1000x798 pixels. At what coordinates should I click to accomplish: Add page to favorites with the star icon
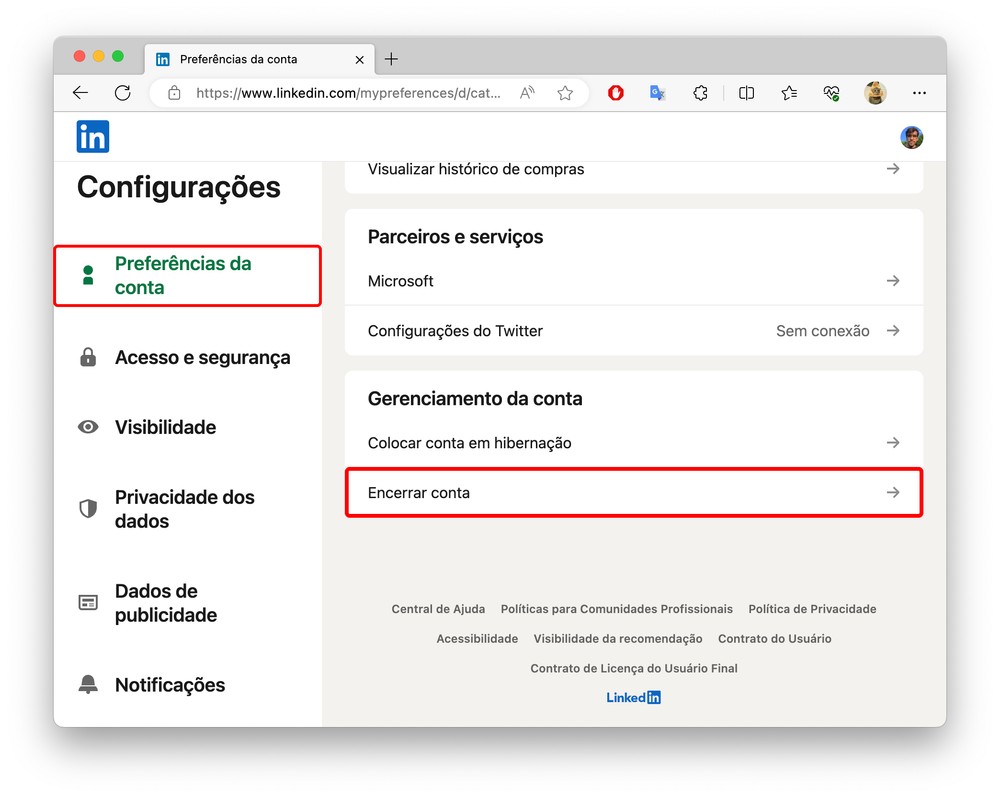(x=564, y=93)
